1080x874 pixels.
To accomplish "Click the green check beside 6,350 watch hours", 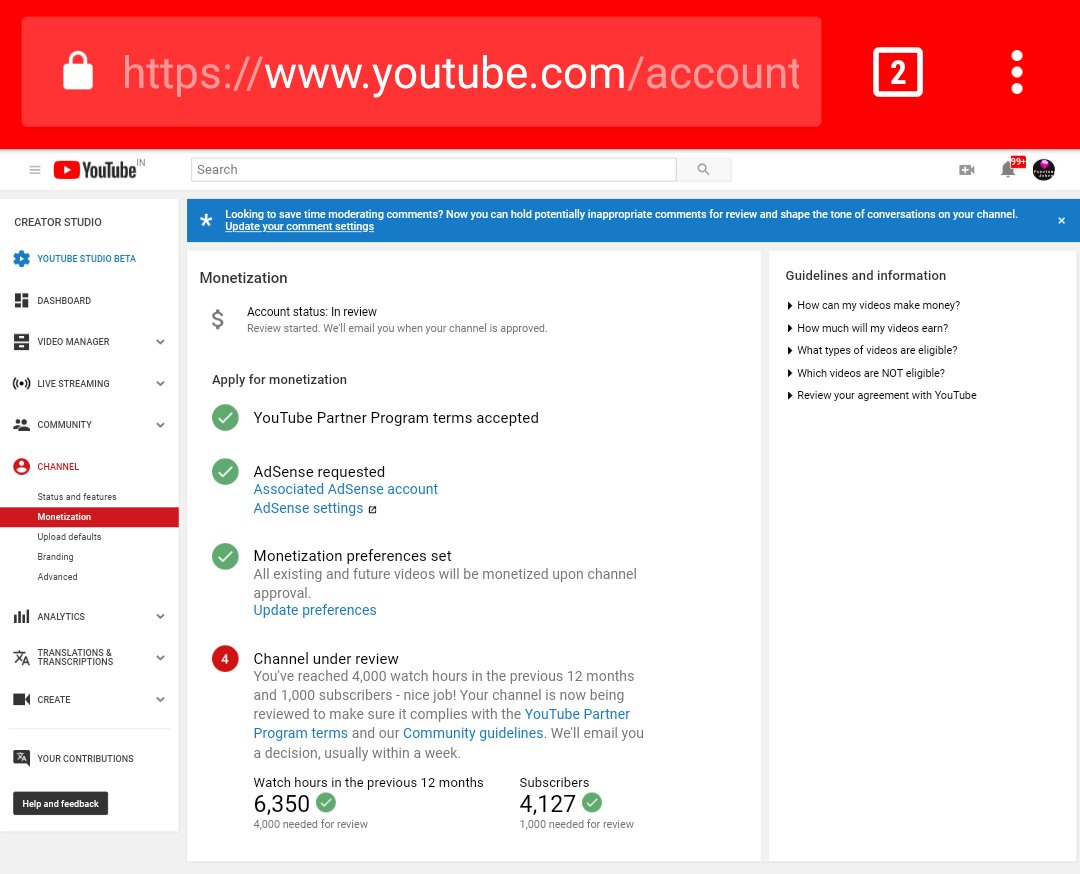I will (326, 802).
